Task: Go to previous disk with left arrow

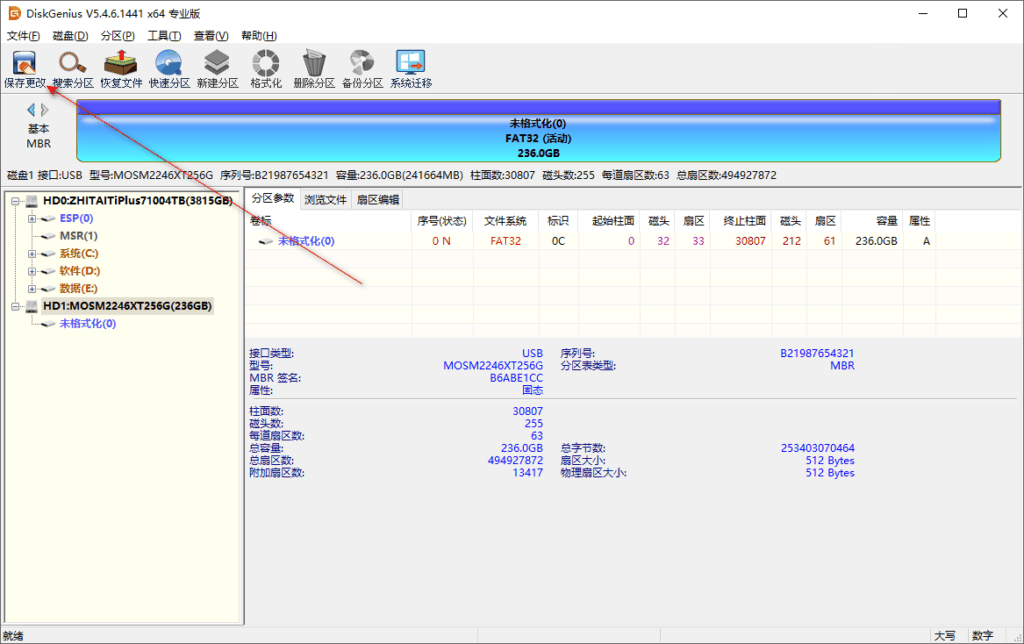Action: click(x=31, y=110)
